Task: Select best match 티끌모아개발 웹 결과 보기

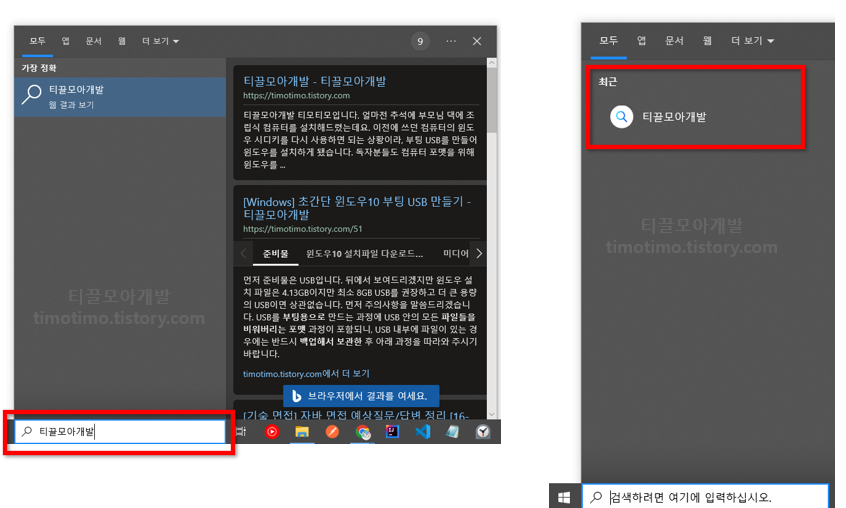Action: tap(120, 97)
